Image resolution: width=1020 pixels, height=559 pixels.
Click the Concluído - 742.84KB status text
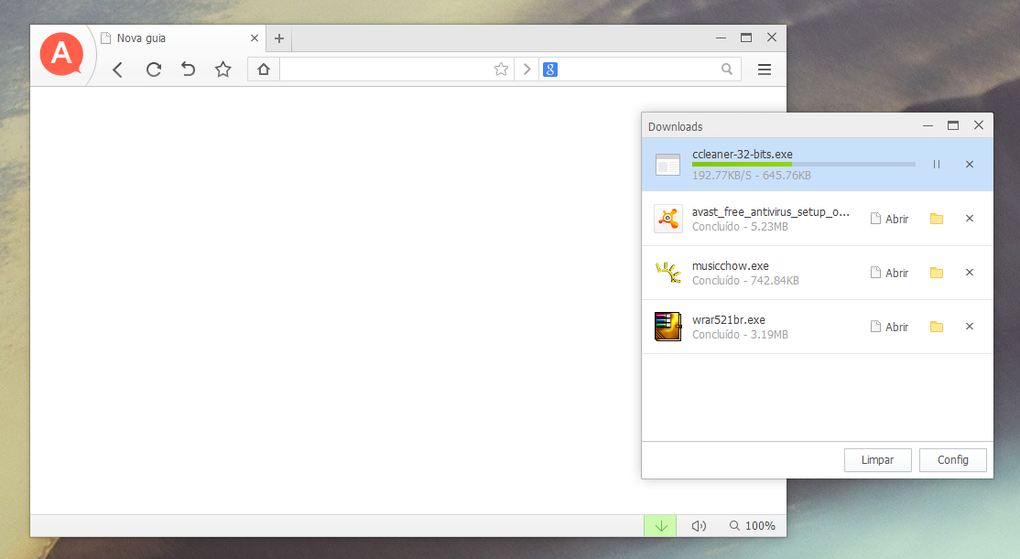tap(745, 280)
